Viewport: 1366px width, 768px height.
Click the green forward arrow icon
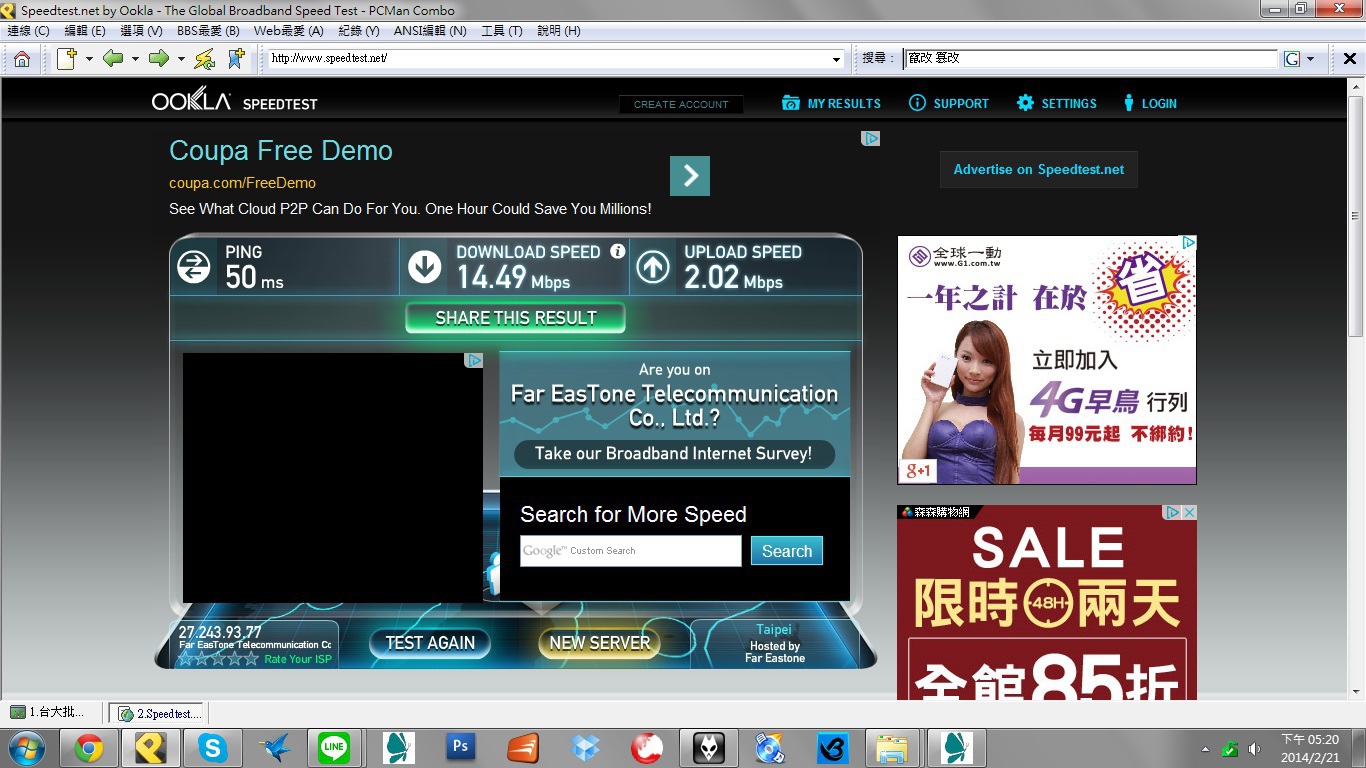[x=158, y=59]
